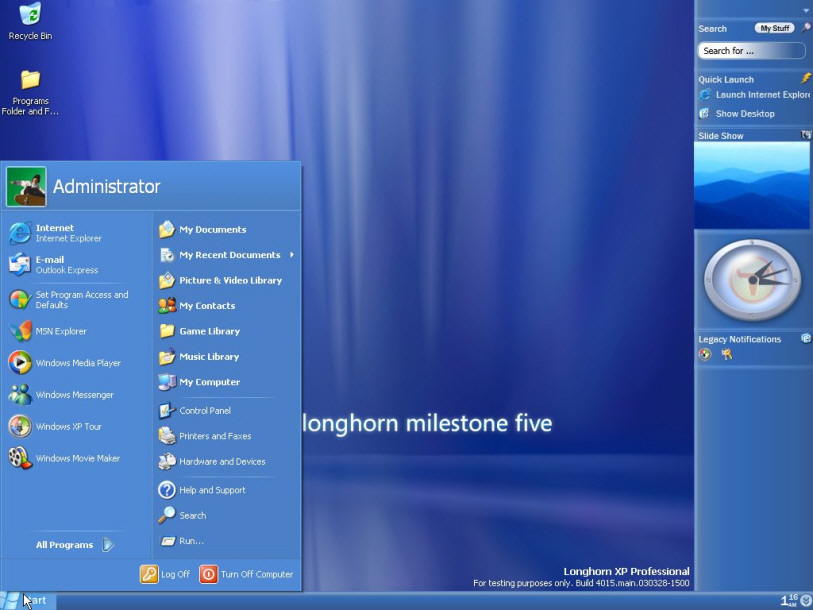813x610 pixels.
Task: Click the Start button on taskbar
Action: click(27, 601)
